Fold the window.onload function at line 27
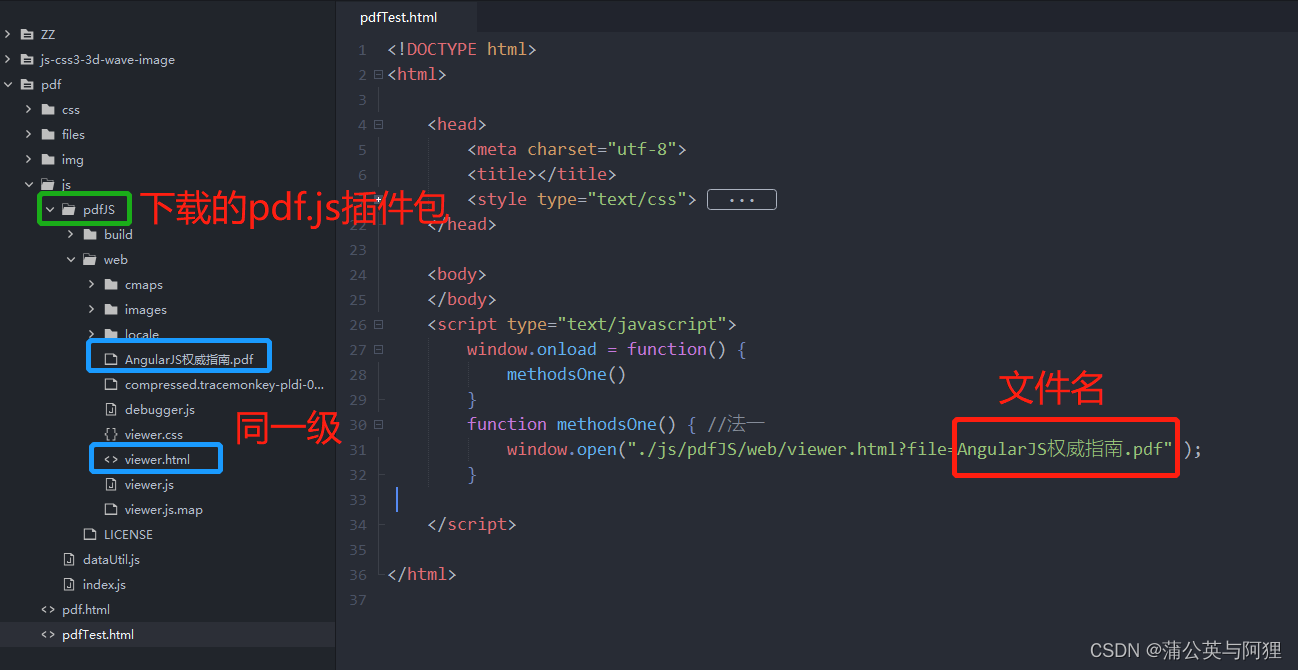Viewport: 1298px width, 670px height. point(378,349)
